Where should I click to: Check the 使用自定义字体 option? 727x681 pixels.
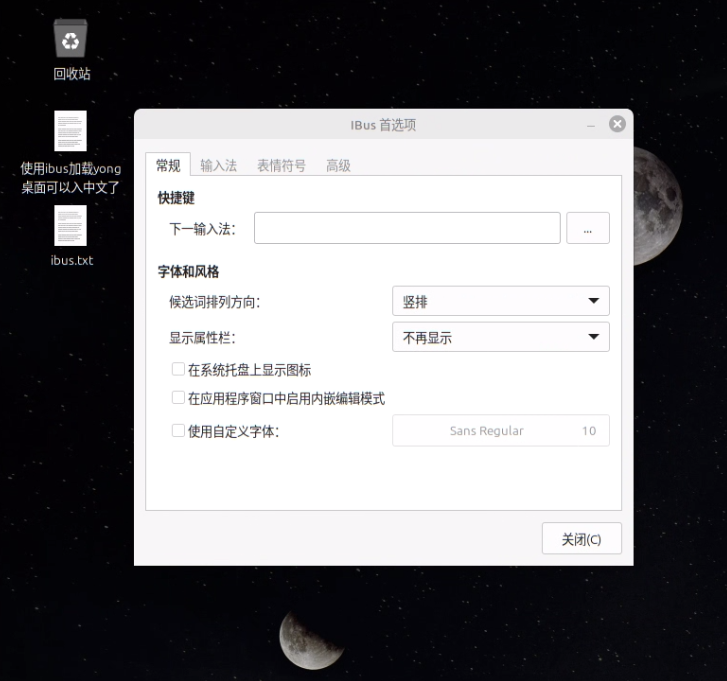pos(178,431)
